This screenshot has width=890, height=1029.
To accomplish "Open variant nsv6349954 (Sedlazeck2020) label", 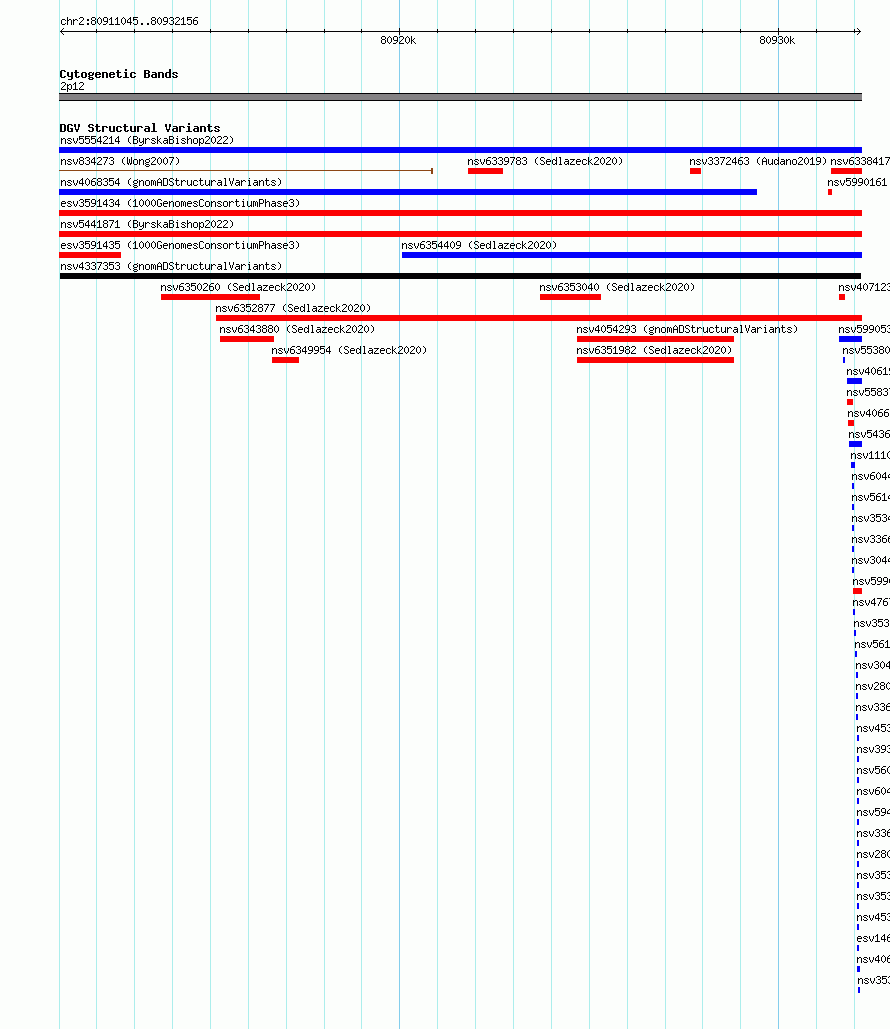I will pos(349,350).
